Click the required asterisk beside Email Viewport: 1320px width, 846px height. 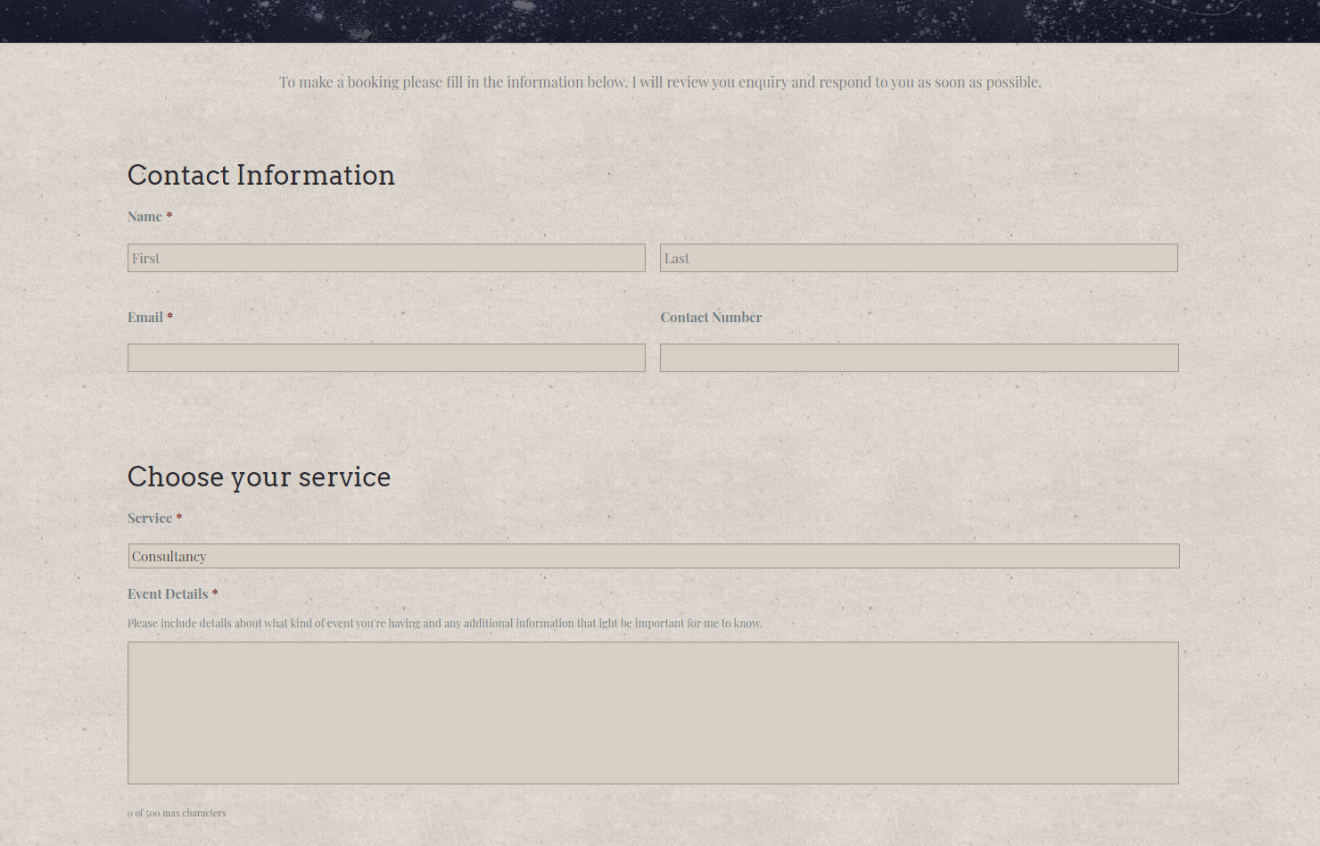coord(170,317)
